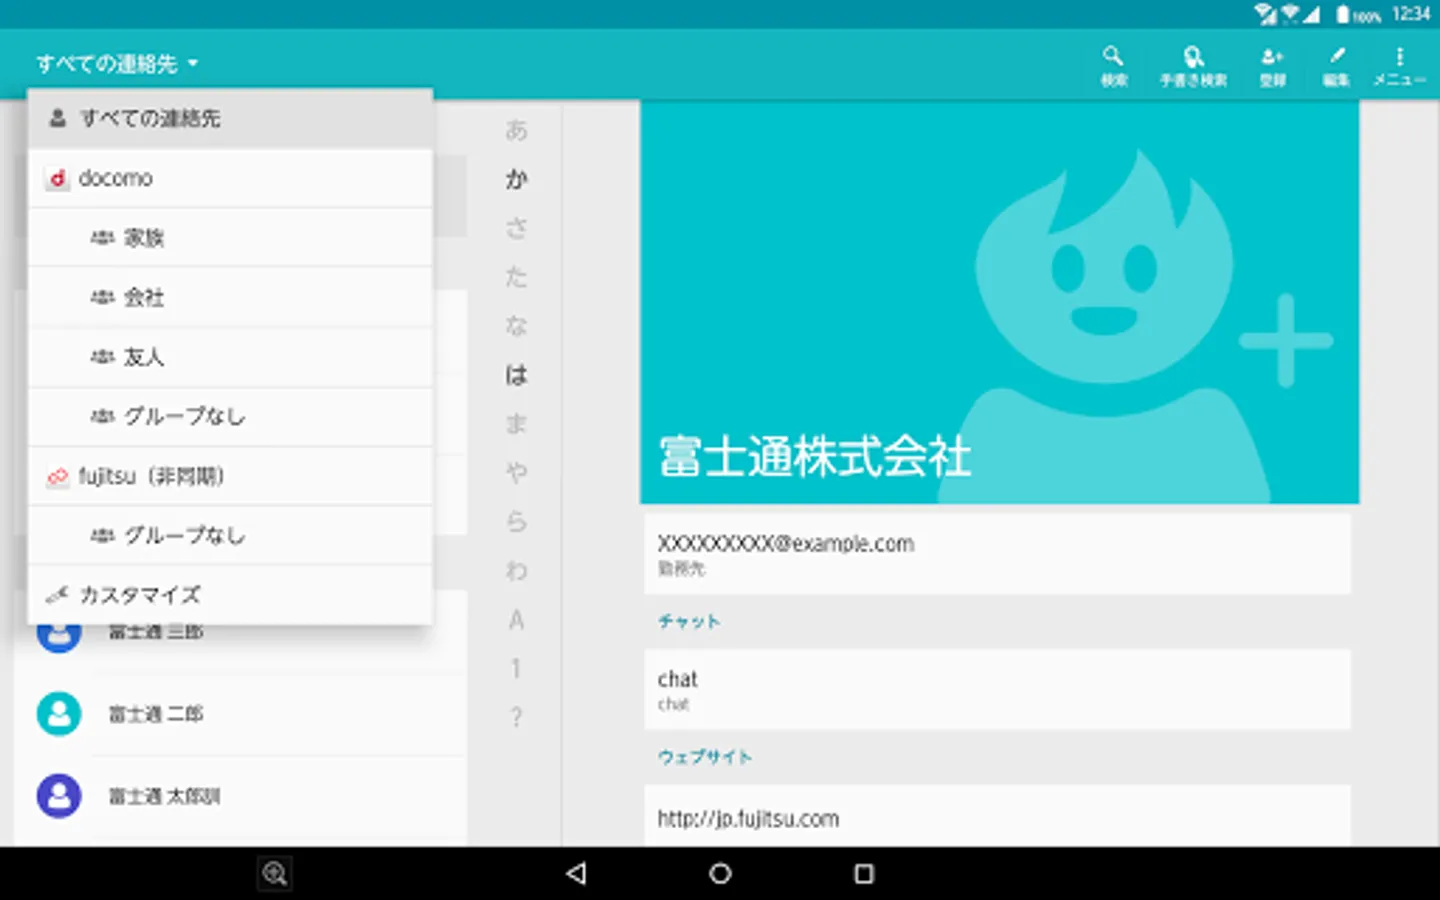The height and width of the screenshot is (900, 1440).
Task: Collapse the すべての連絡先 dropdown in header
Action: click(x=117, y=64)
